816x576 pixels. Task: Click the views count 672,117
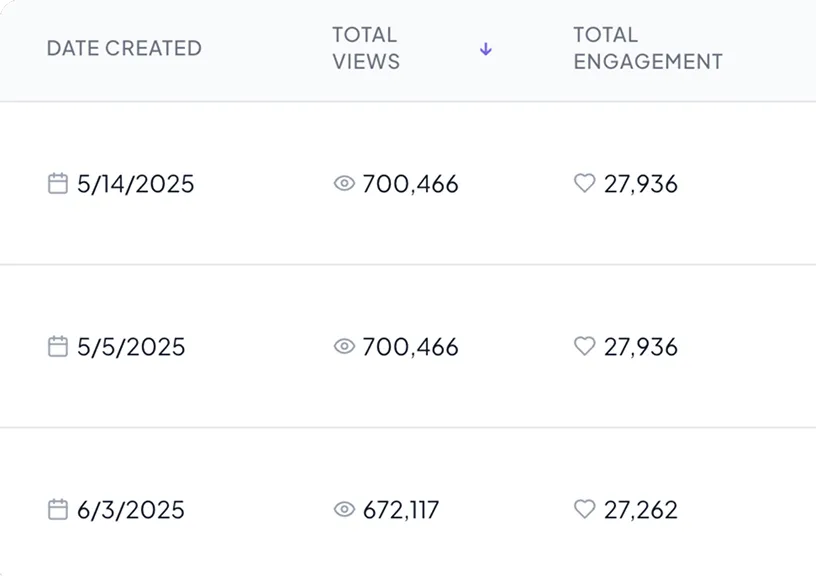point(402,510)
